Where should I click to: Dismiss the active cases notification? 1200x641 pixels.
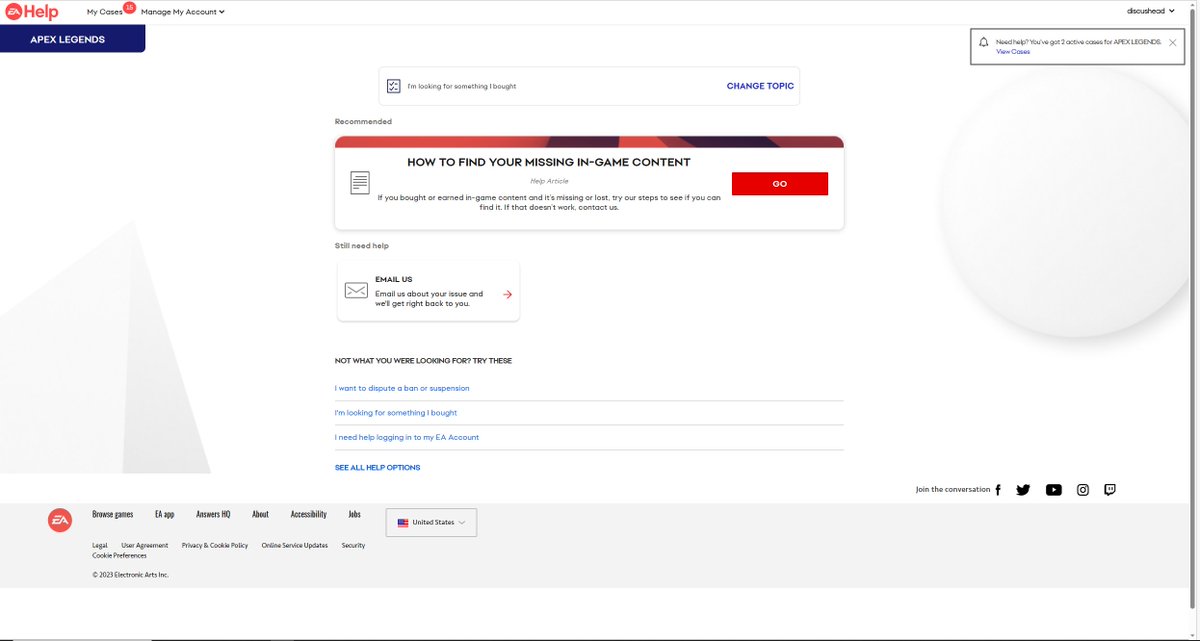[1172, 42]
